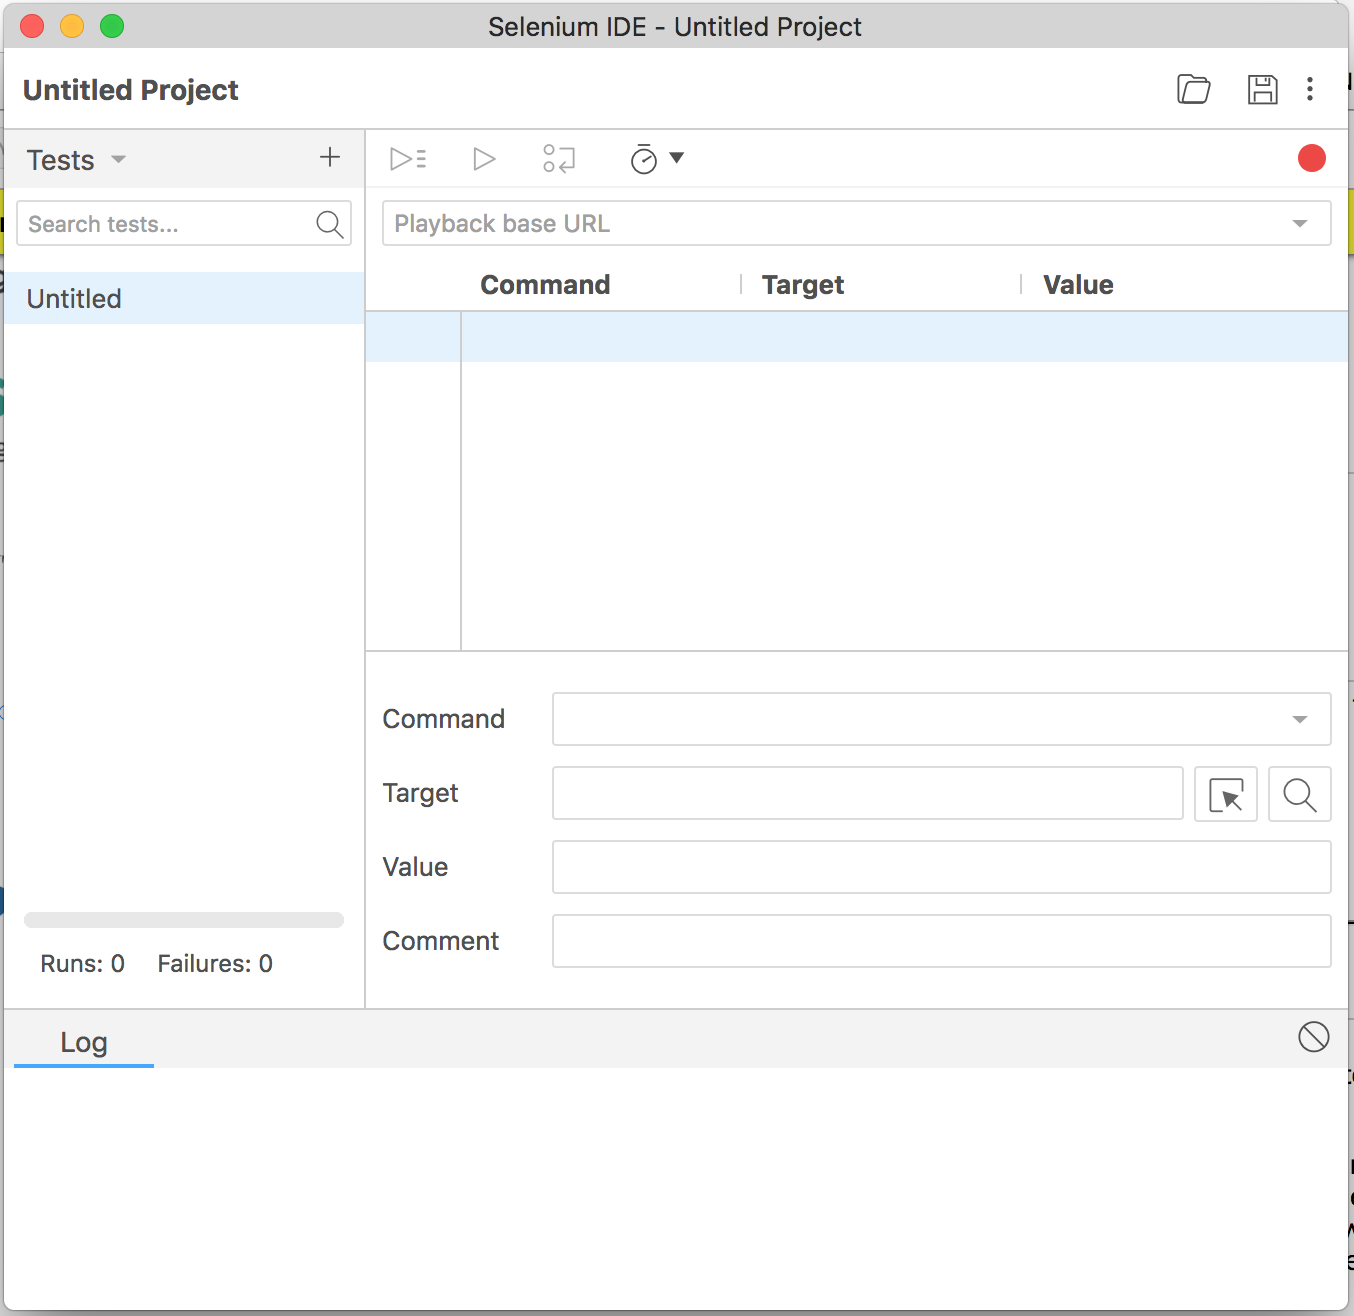Clear the log with the circle-slash icon
The height and width of the screenshot is (1316, 1354).
click(1313, 1037)
